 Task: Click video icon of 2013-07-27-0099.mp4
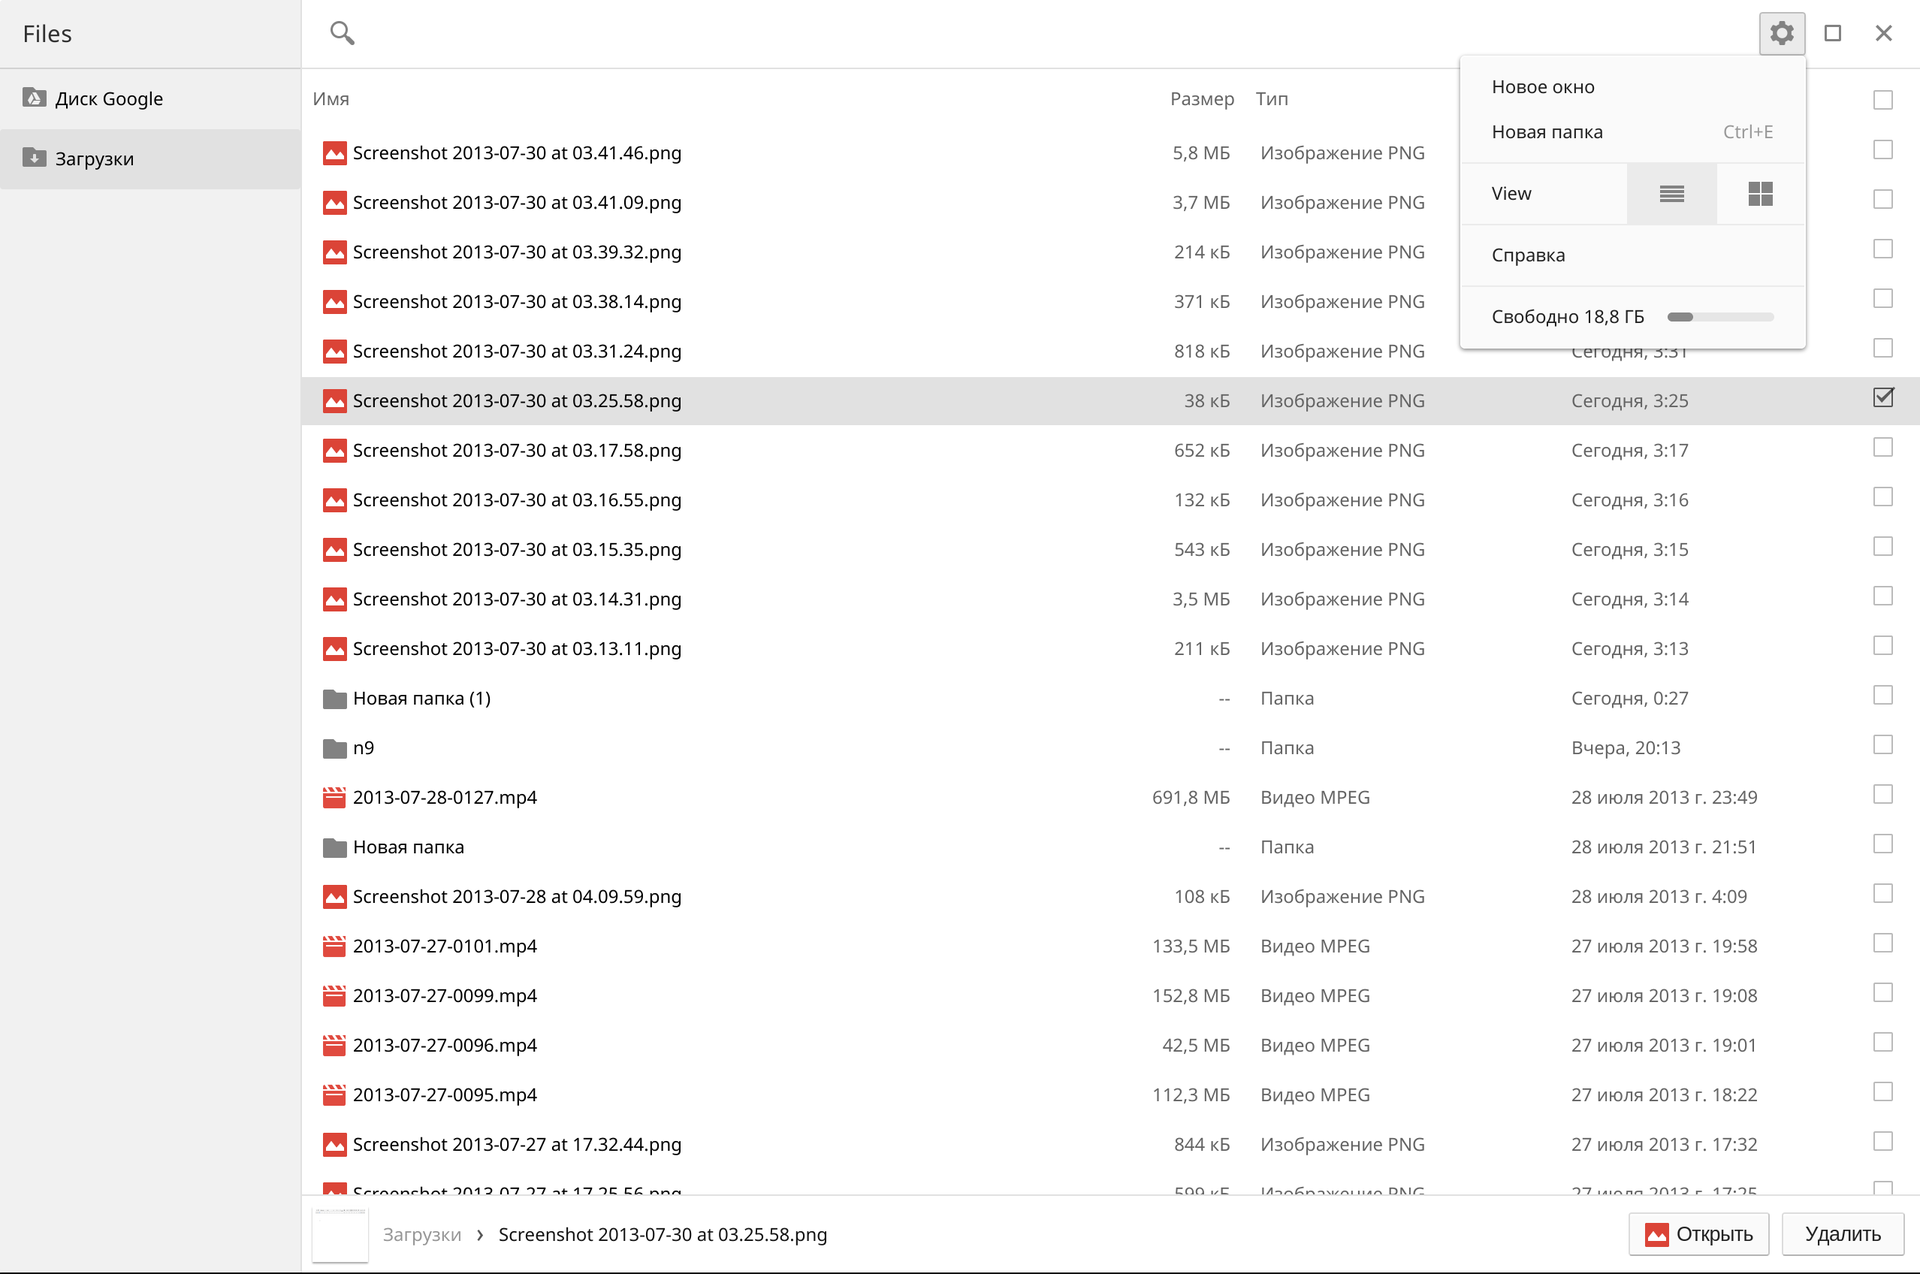point(335,996)
